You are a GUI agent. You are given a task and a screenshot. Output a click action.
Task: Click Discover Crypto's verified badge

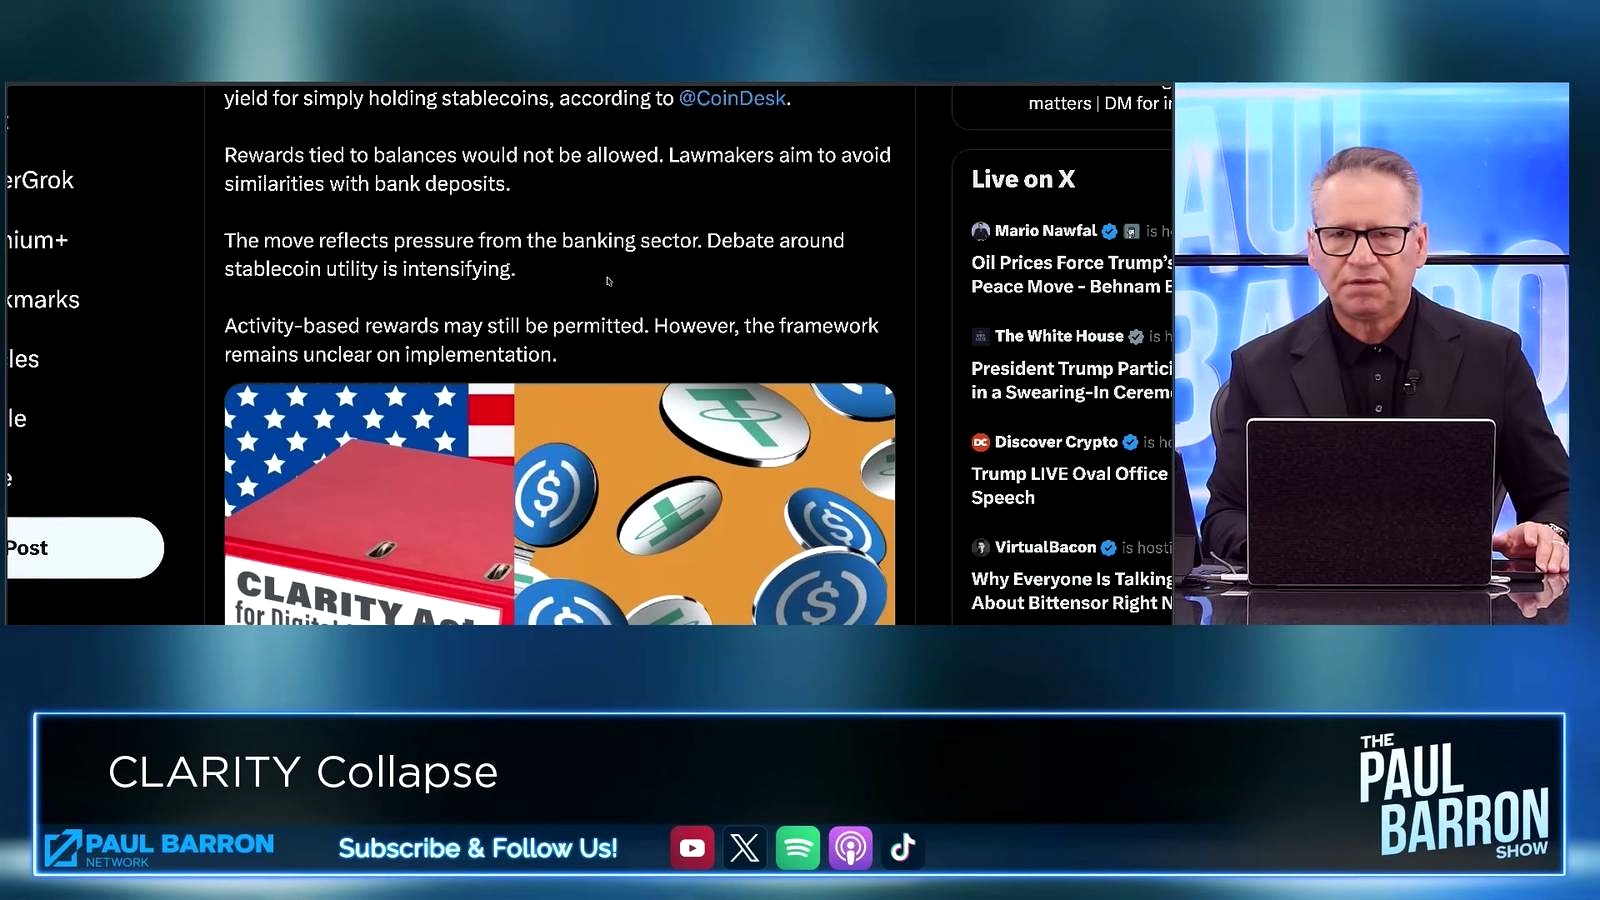pos(1130,442)
